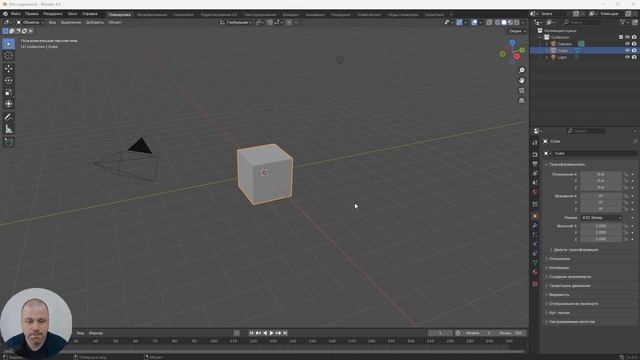This screenshot has width=640, height=360.
Task: Open the Object Data green triangle tab
Action: 535,262
